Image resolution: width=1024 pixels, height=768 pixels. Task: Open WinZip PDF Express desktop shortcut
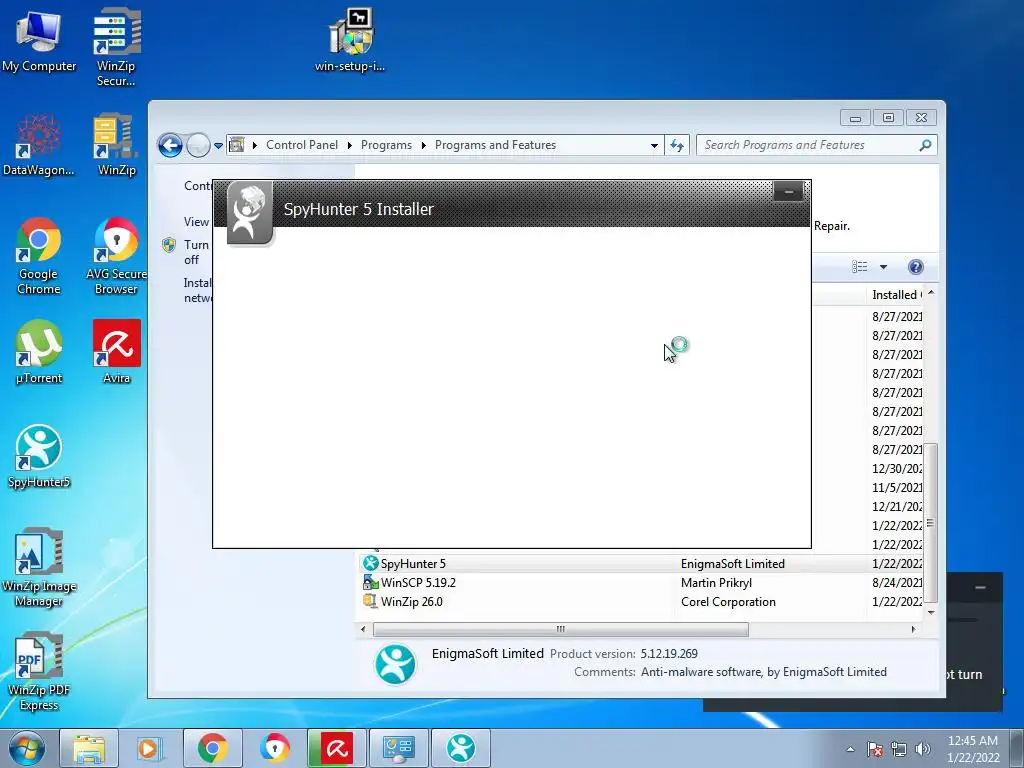coord(39,673)
